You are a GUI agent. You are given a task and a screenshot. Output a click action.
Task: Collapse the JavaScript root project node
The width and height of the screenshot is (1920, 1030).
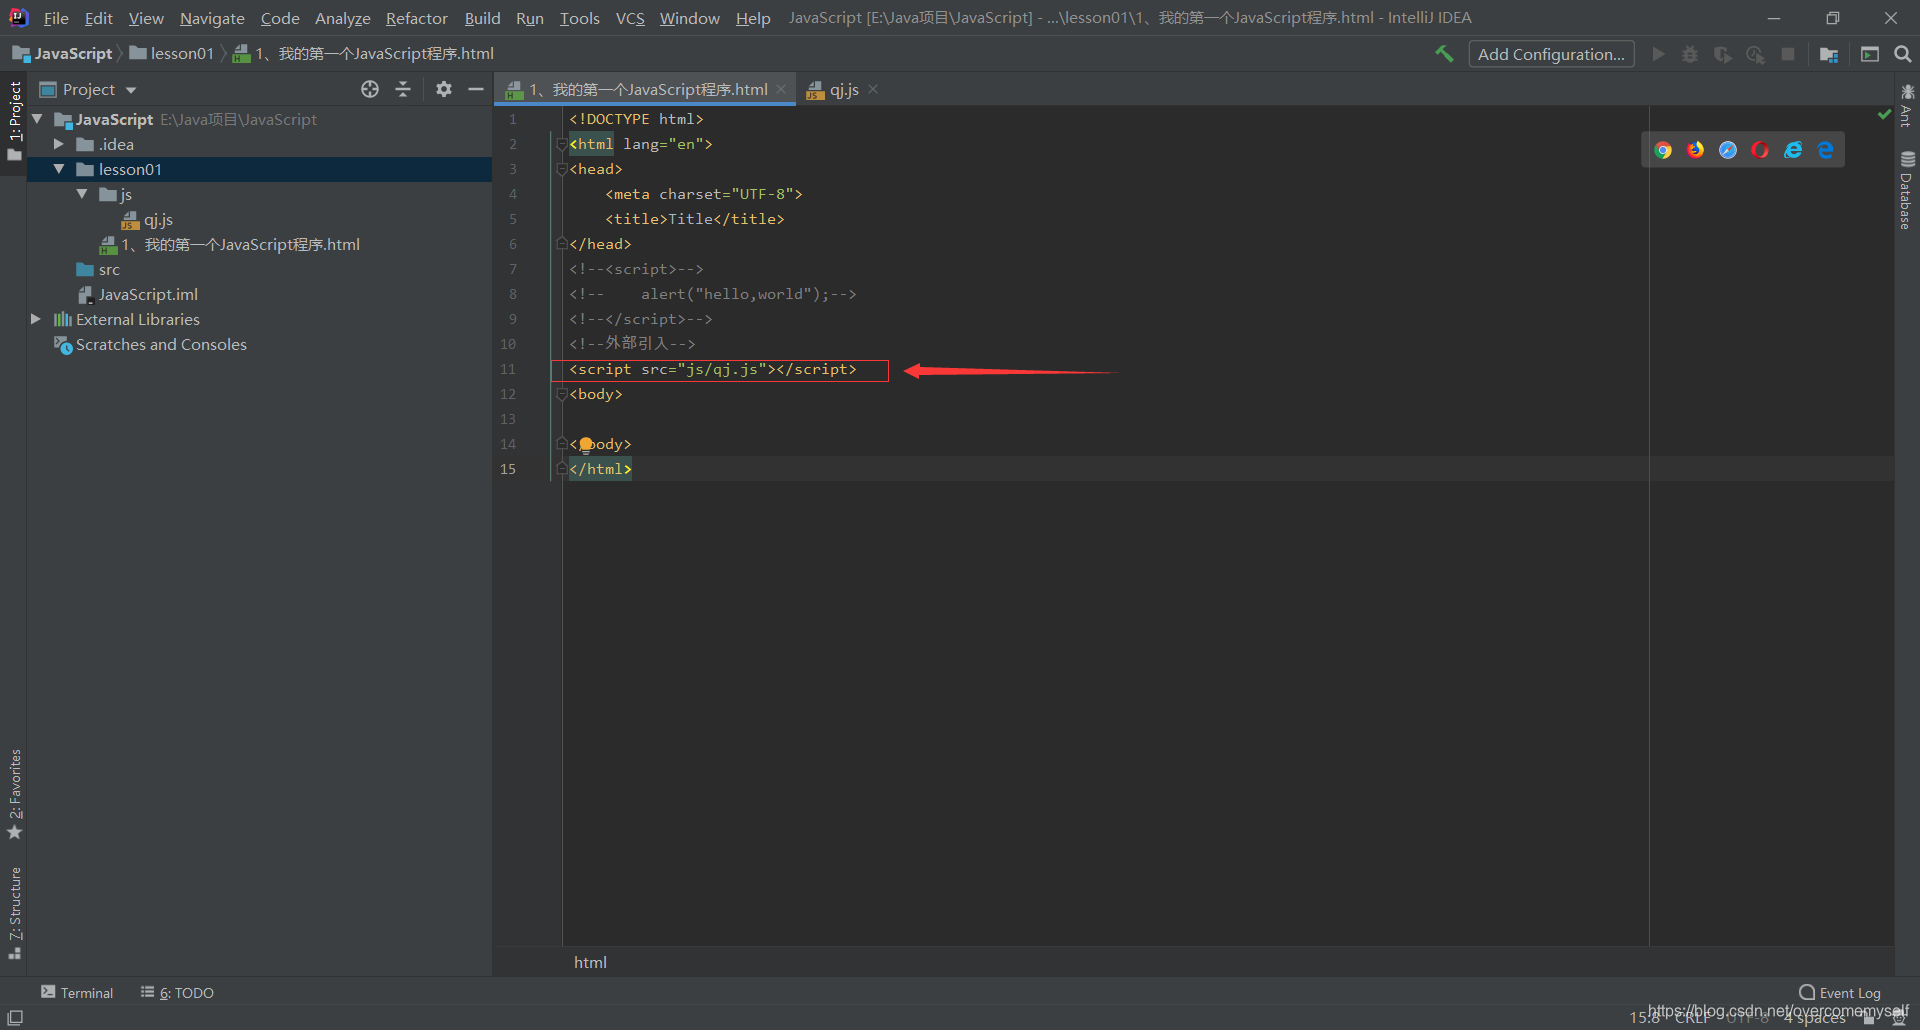pos(37,119)
